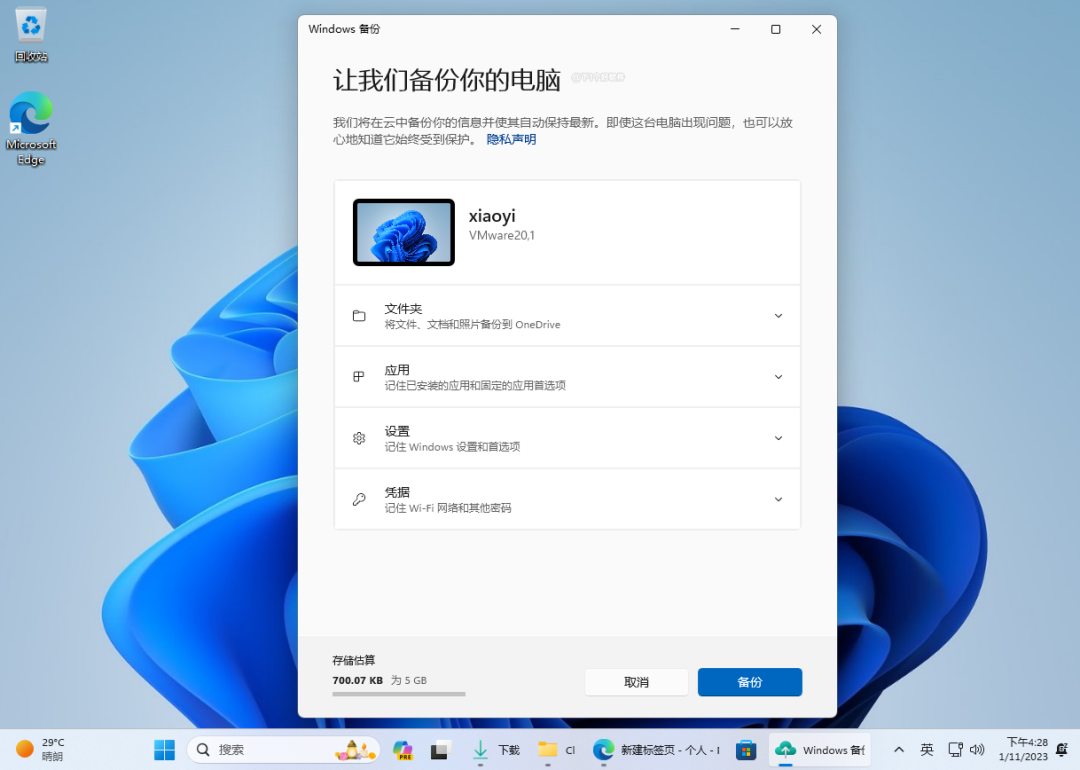Click the key icon in 凭据 row
1080x770 pixels.
[359, 499]
